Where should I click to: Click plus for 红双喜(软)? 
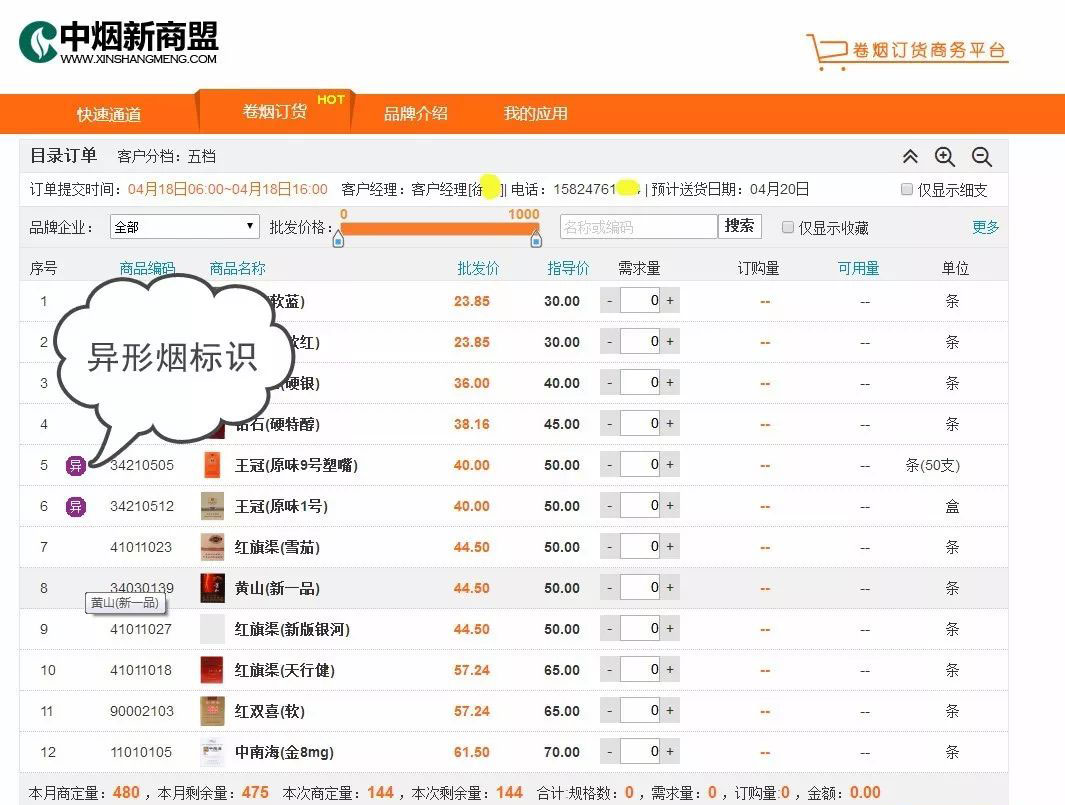(x=670, y=711)
